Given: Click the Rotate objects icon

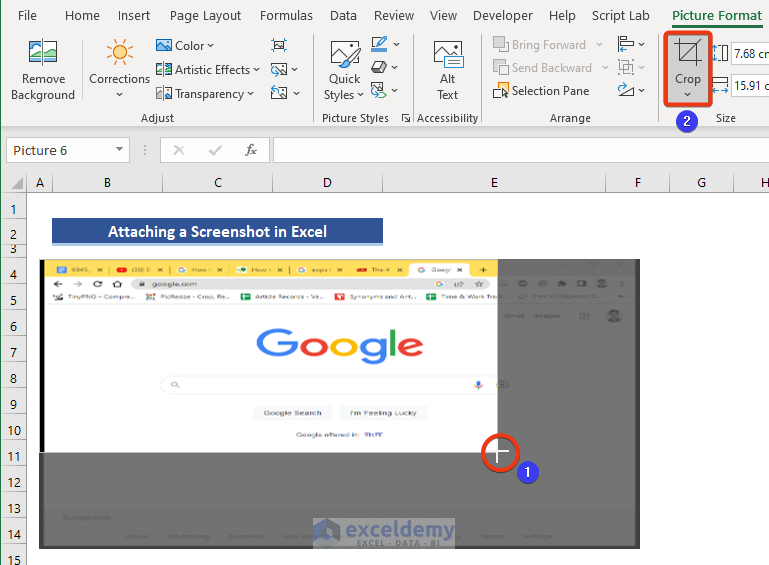Looking at the screenshot, I should coord(625,90).
